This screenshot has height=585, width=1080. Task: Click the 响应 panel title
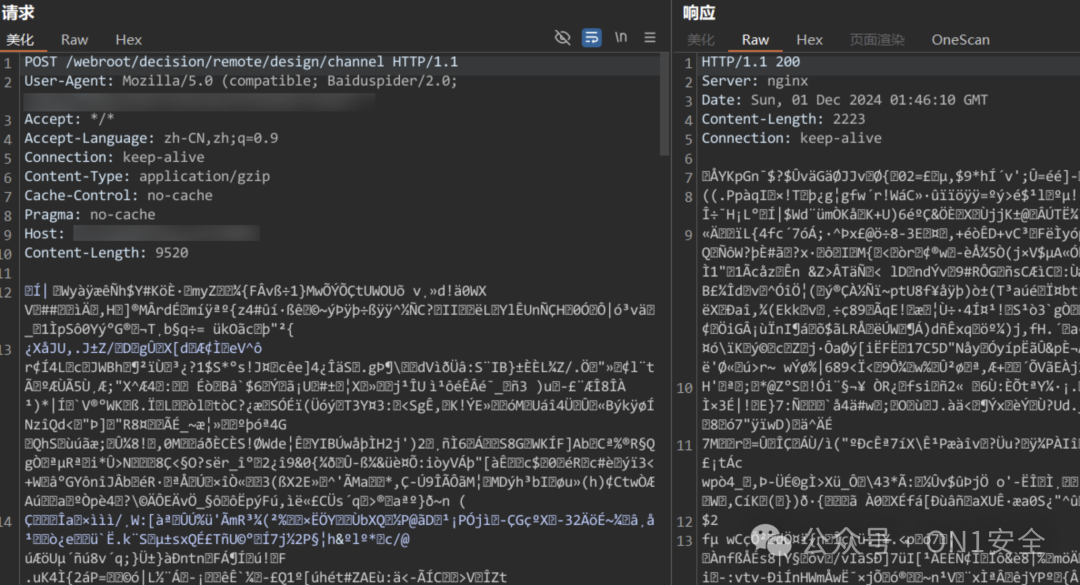point(699,12)
